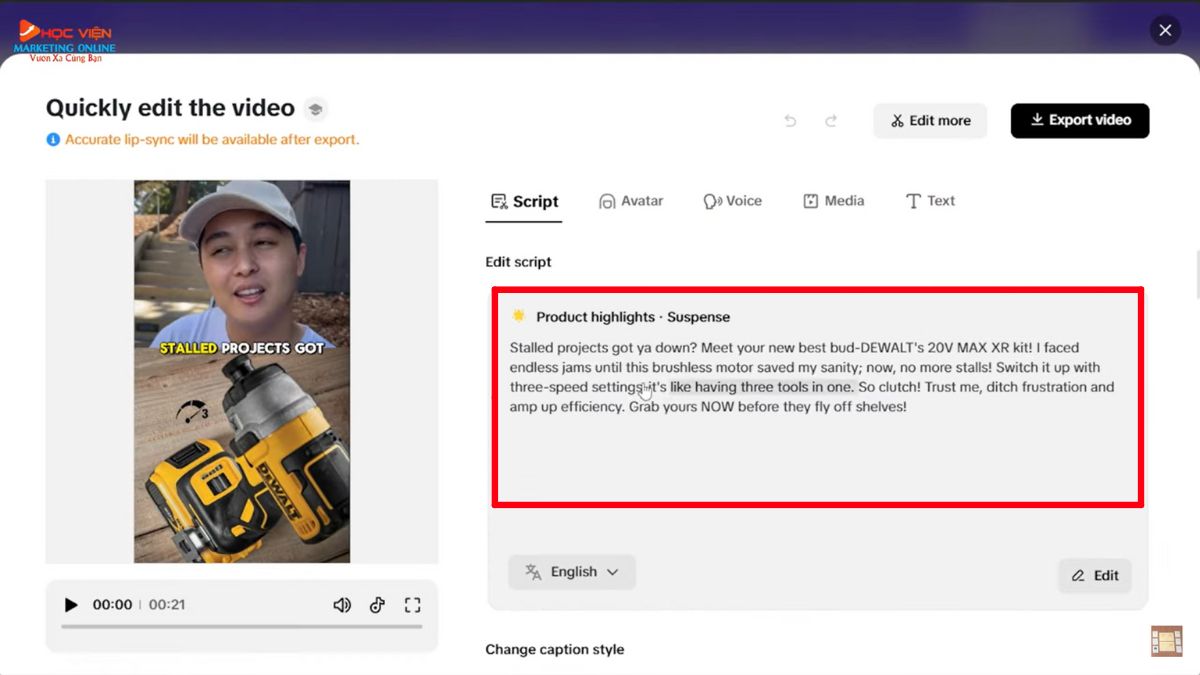Click the Export video button
1200x675 pixels.
(x=1080, y=120)
